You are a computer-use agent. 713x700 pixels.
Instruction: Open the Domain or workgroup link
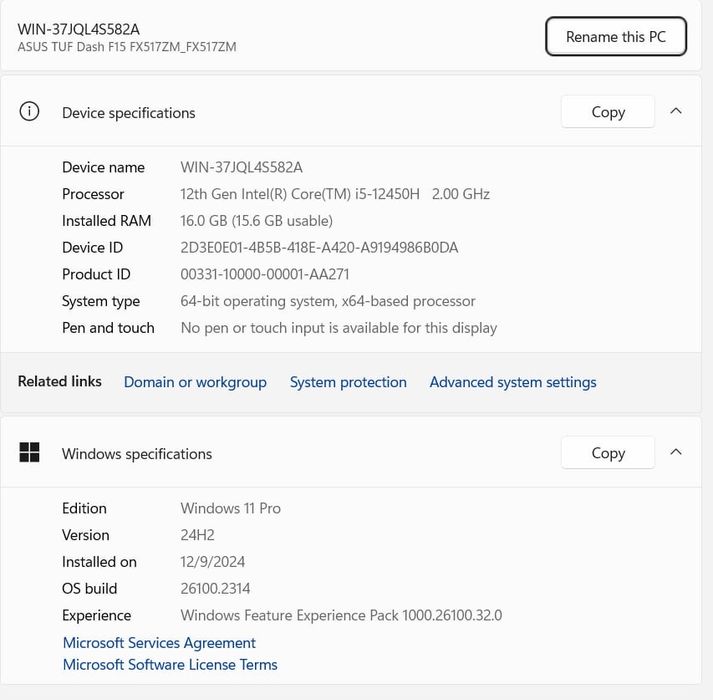pos(195,382)
